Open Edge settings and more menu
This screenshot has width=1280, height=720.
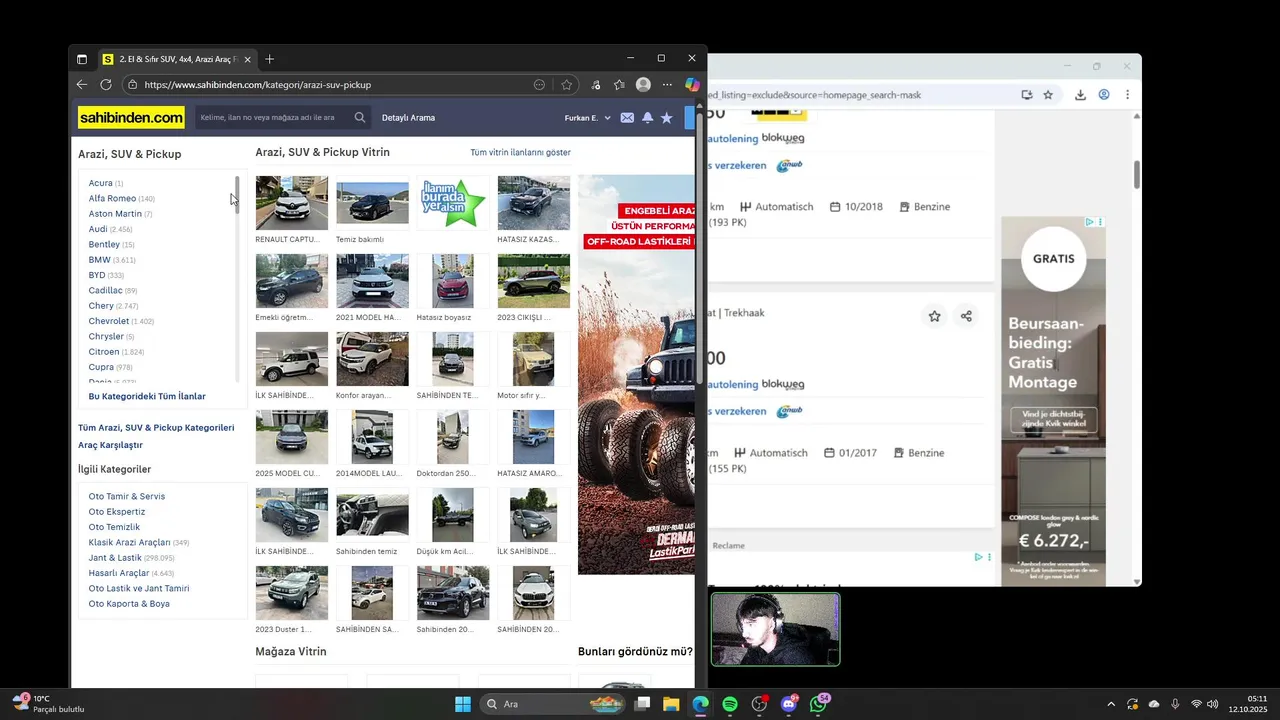click(667, 85)
